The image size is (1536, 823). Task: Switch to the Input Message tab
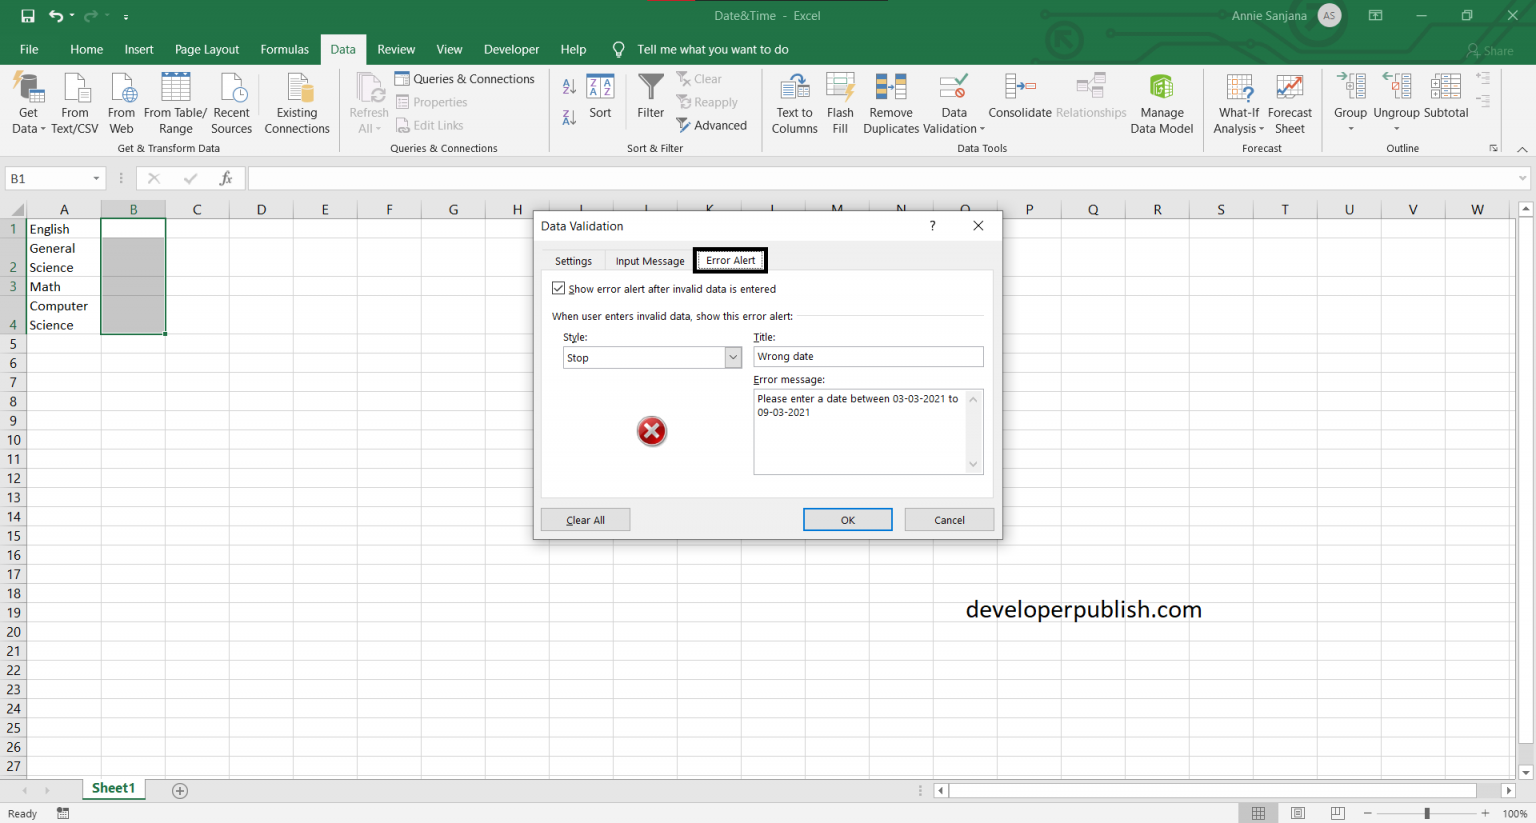pyautogui.click(x=649, y=260)
